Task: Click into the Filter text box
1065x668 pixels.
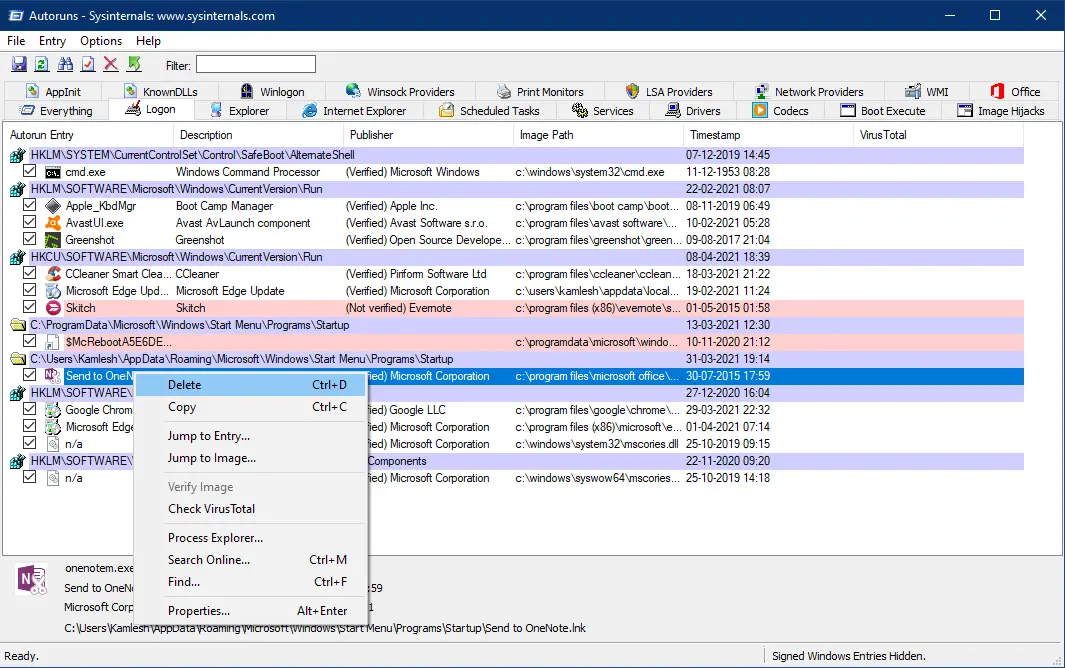Action: point(256,65)
